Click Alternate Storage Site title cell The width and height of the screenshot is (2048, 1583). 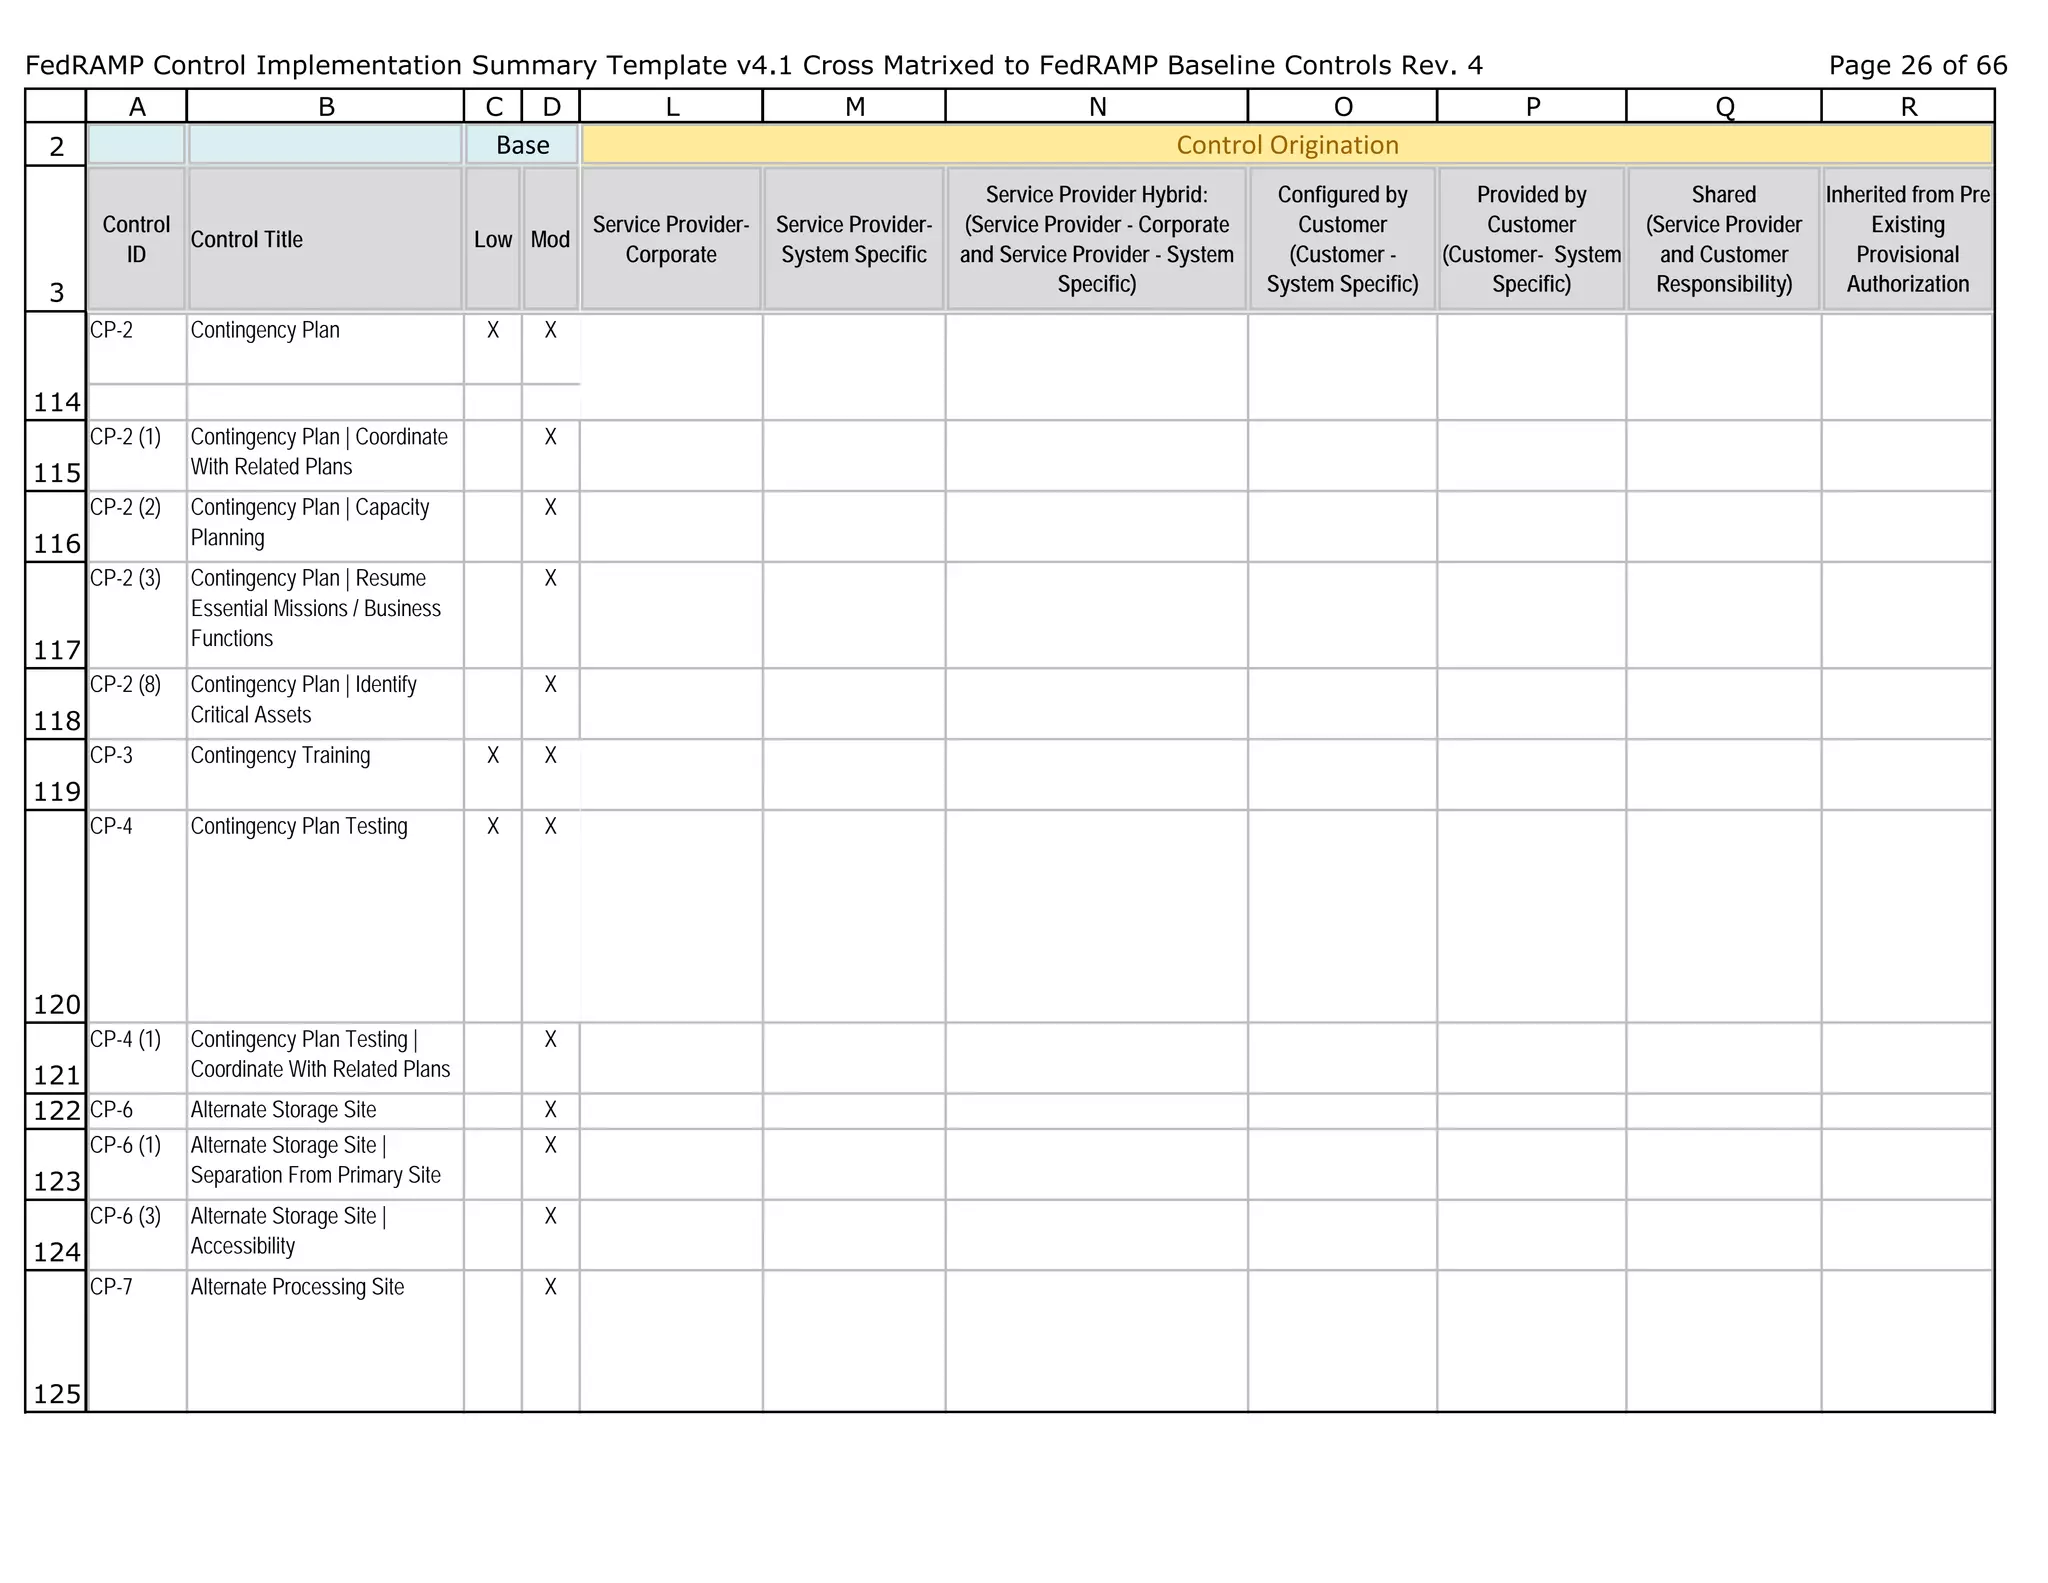point(284,1110)
